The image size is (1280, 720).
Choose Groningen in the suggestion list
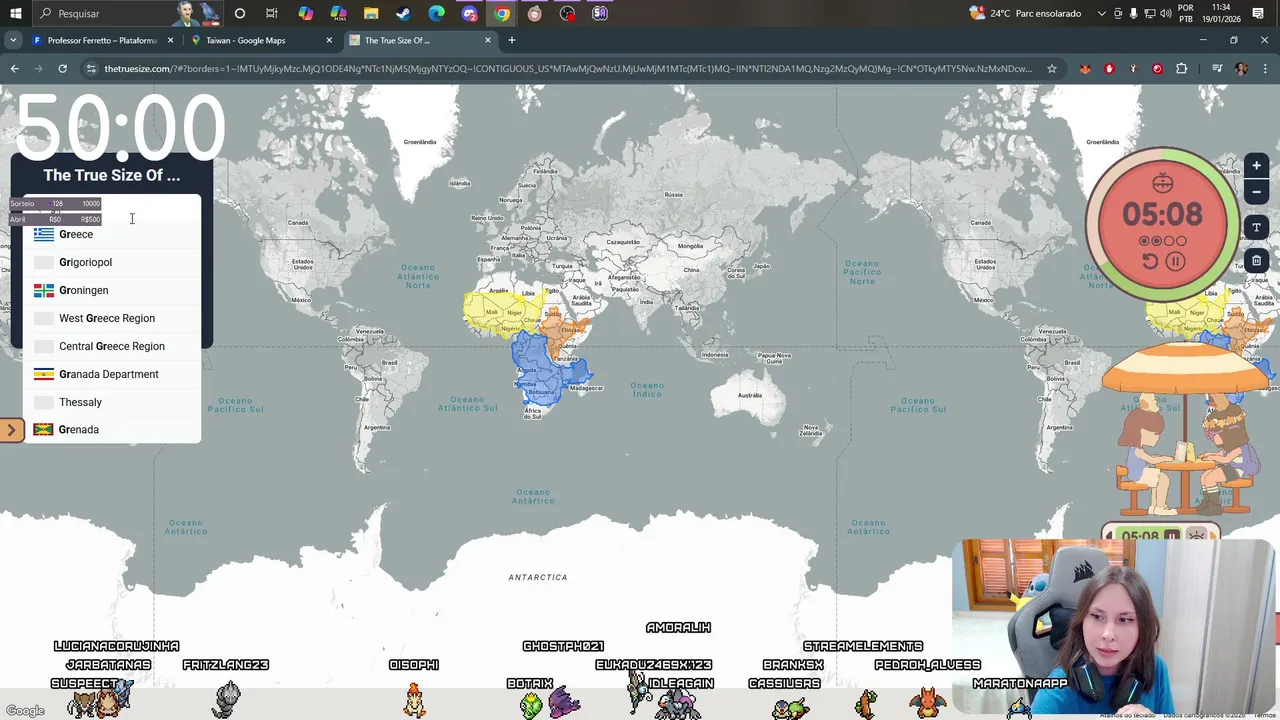click(112, 290)
